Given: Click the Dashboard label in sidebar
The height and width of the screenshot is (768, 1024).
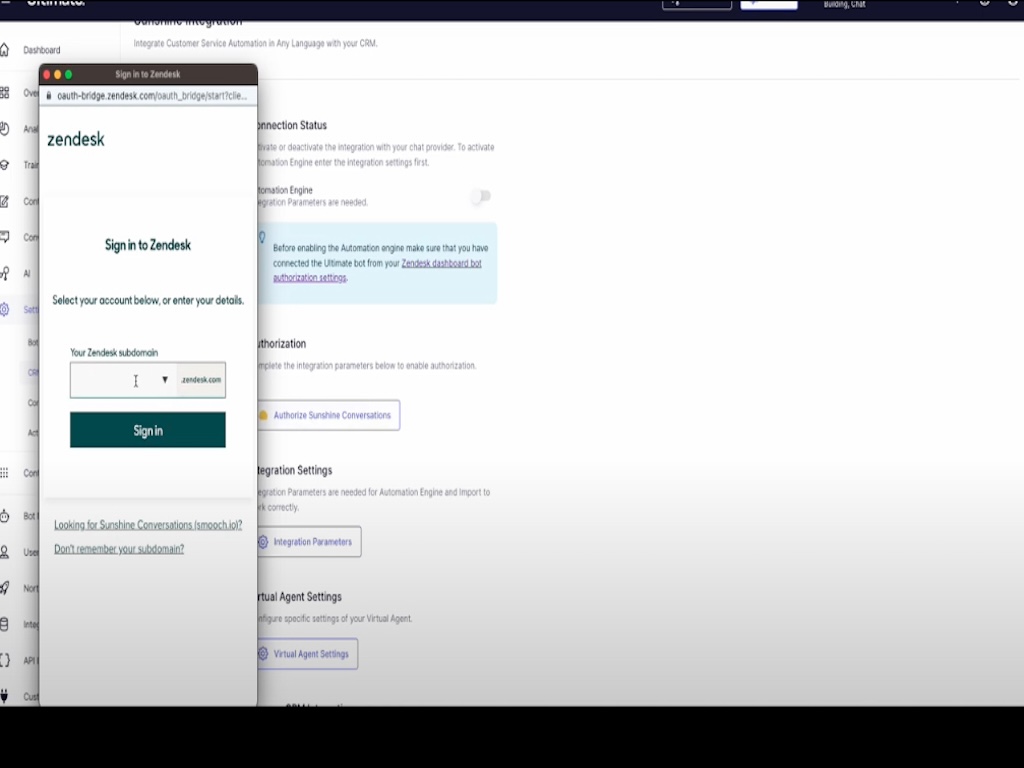Looking at the screenshot, I should point(42,50).
